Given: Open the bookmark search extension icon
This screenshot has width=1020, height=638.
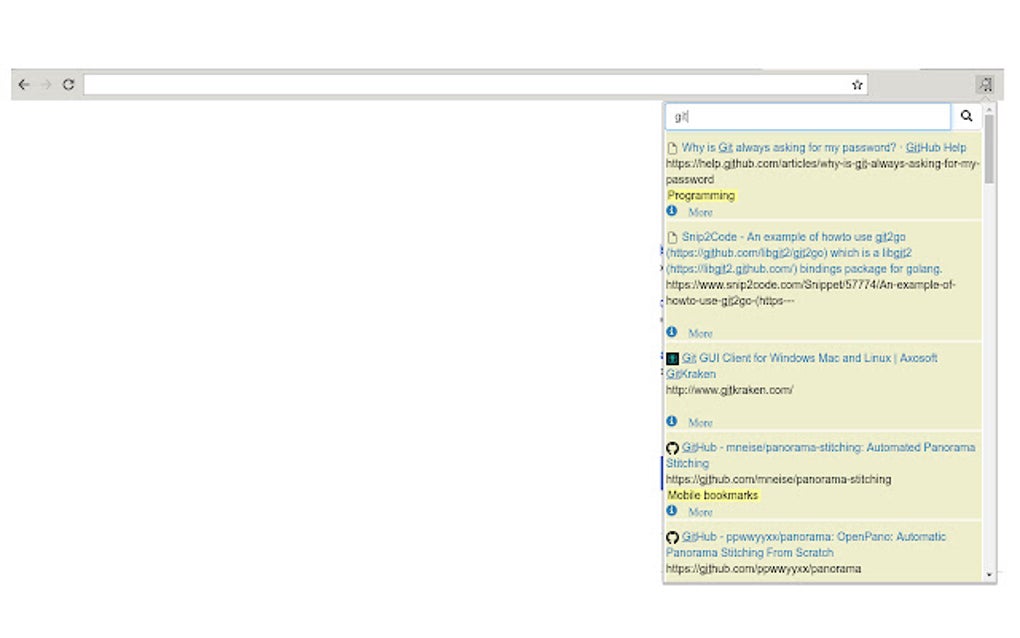Looking at the screenshot, I should tap(985, 84).
